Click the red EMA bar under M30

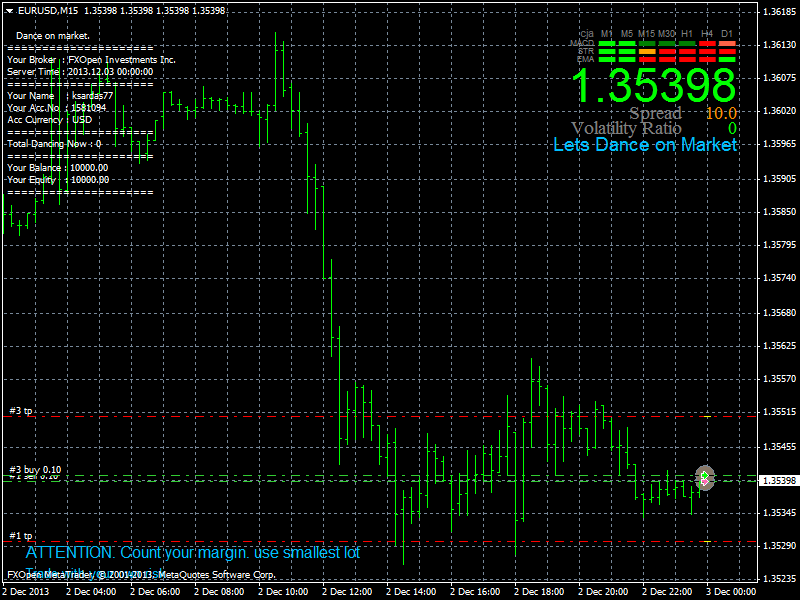tap(667, 59)
